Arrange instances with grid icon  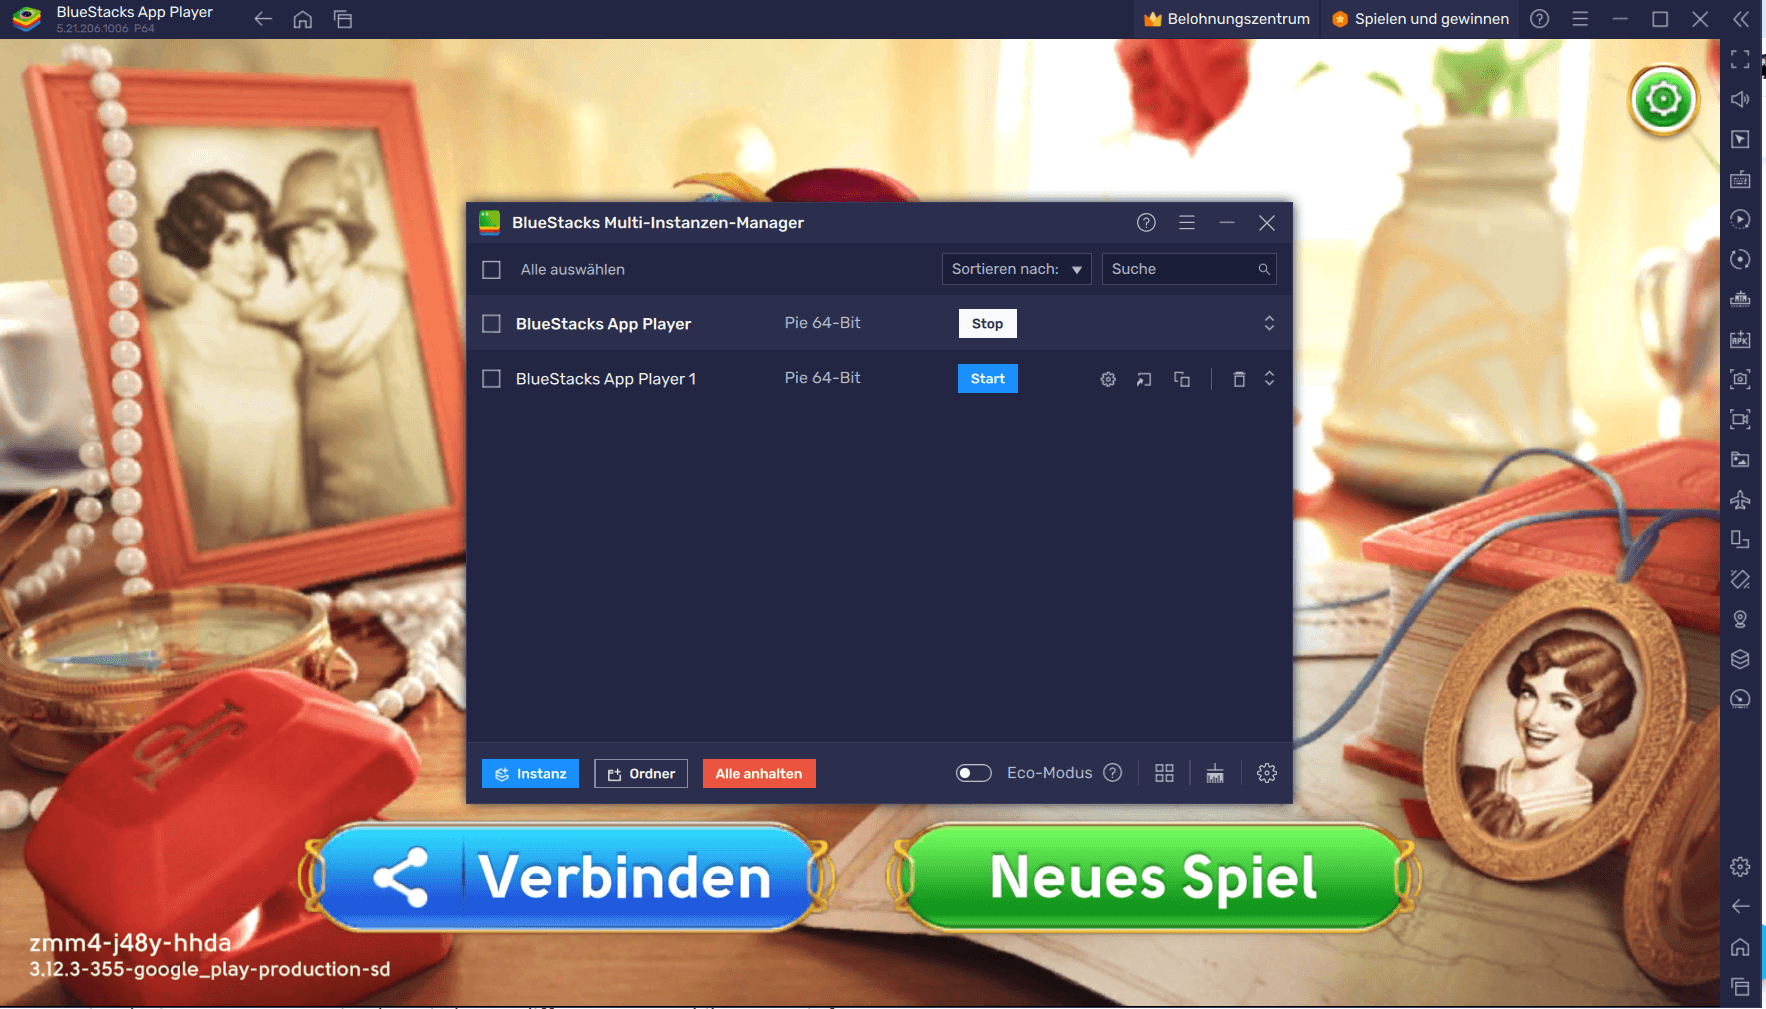pos(1164,773)
